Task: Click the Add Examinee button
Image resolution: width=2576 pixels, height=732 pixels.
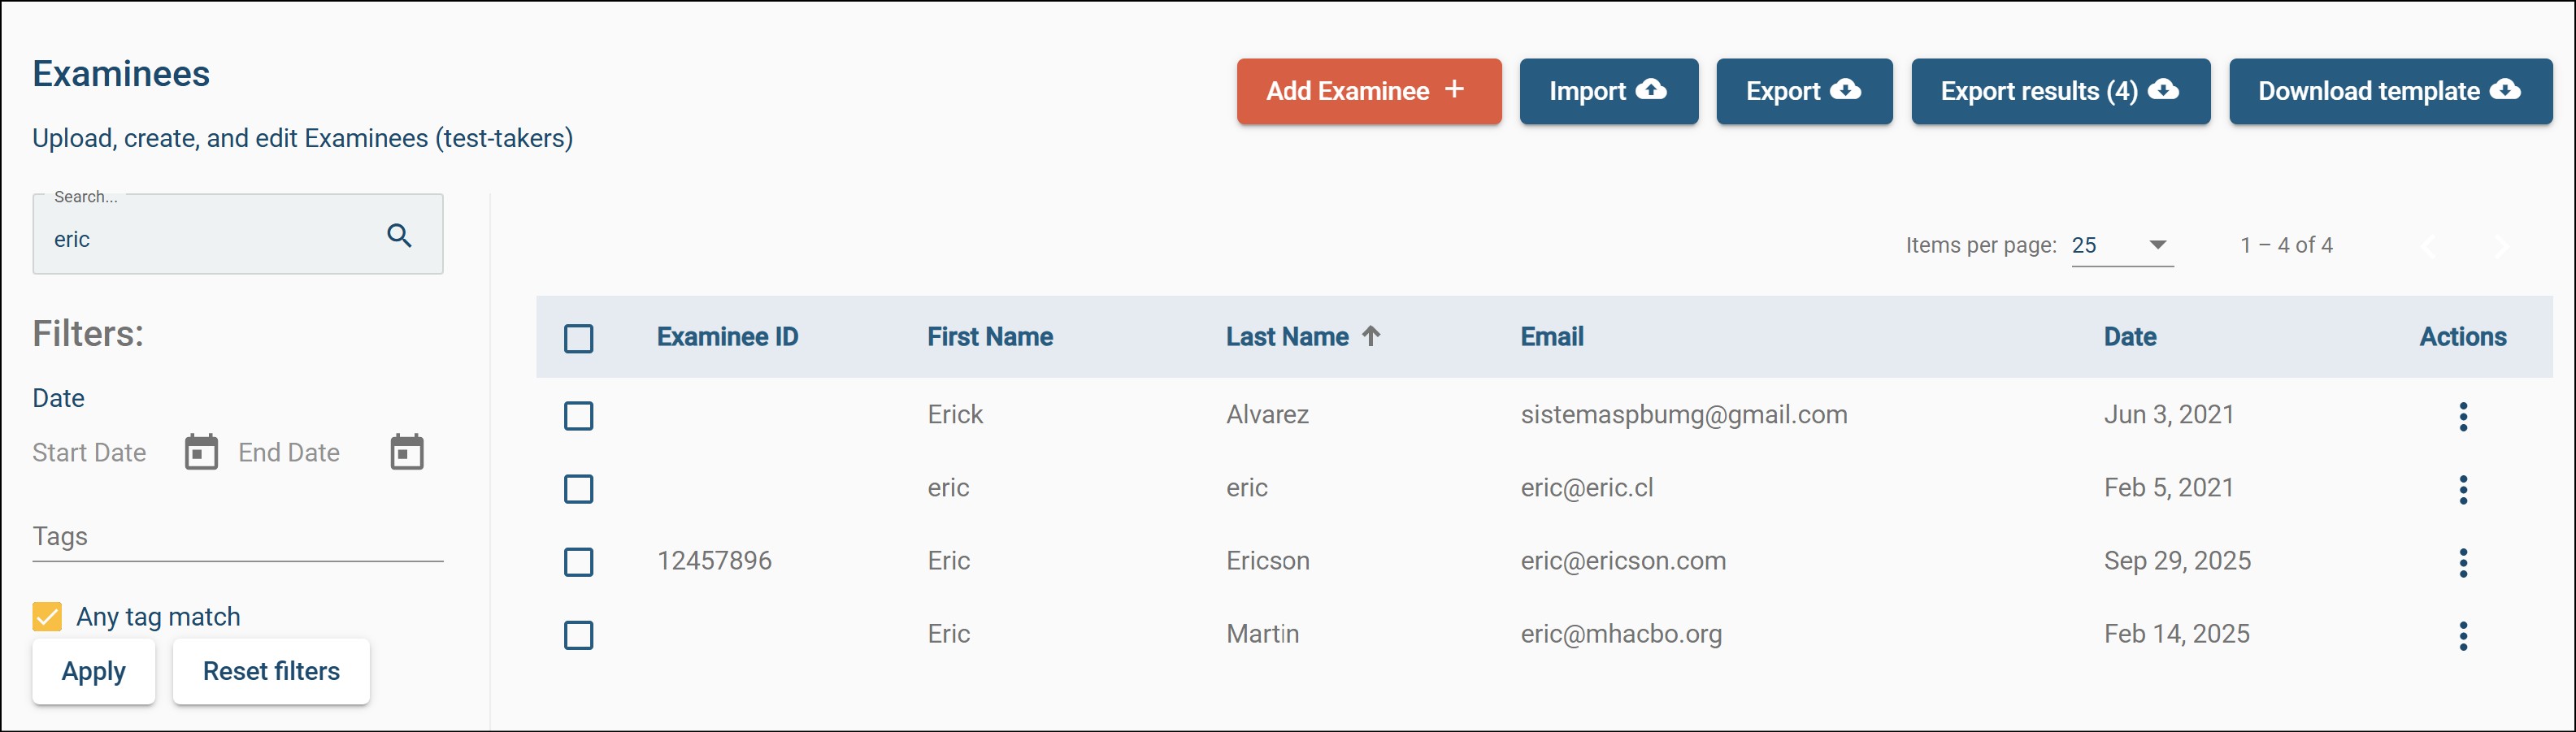Action: tap(1369, 91)
